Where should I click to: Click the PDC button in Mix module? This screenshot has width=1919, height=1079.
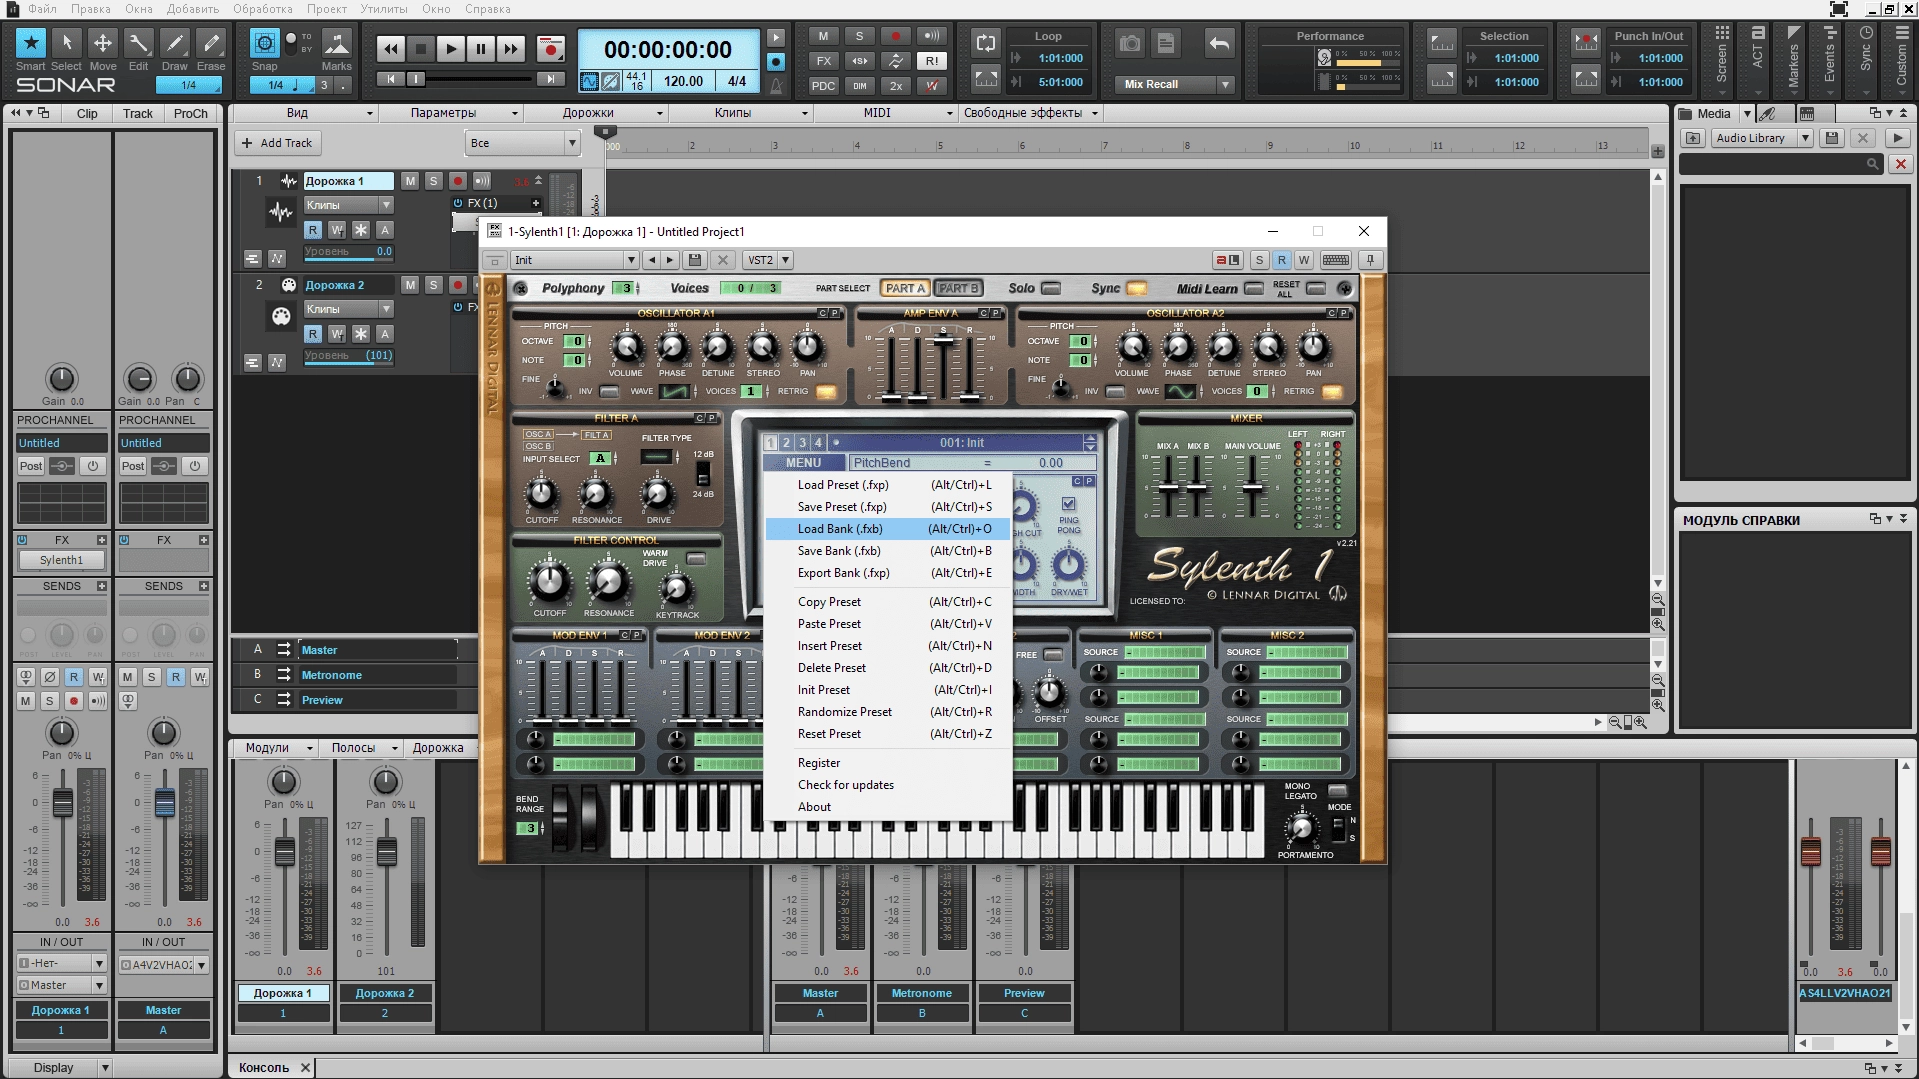(823, 86)
